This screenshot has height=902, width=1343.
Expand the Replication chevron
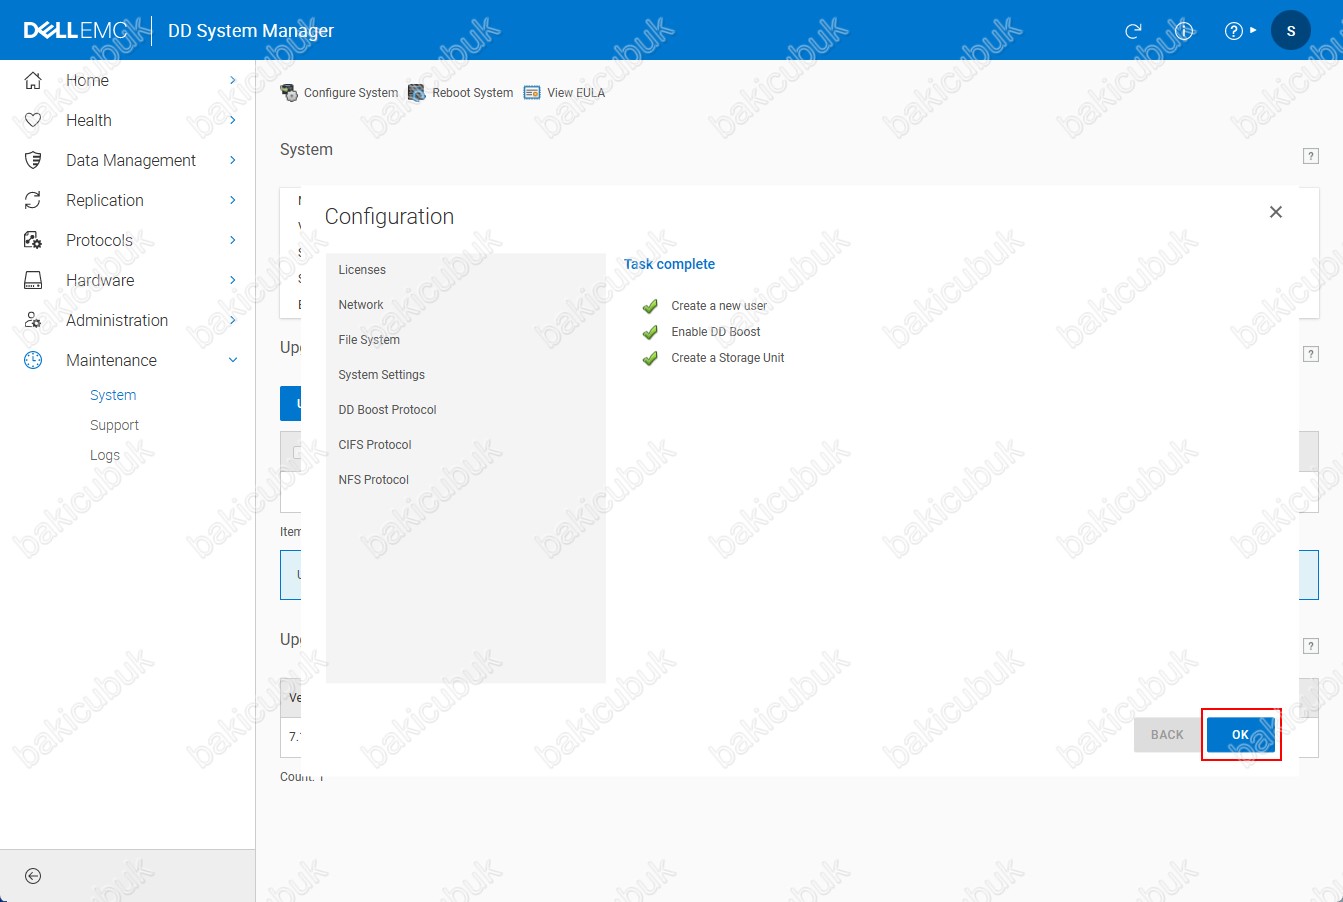233,200
